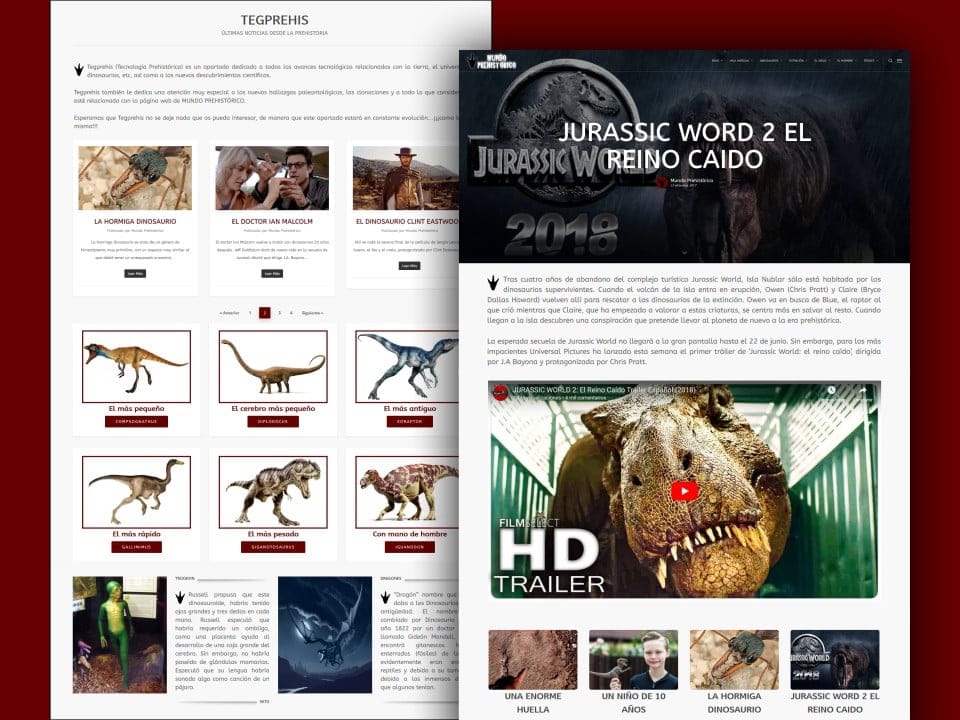Click Leer Más under El Doctor Ian Malcolm
The width and height of the screenshot is (960, 720).
(271, 273)
